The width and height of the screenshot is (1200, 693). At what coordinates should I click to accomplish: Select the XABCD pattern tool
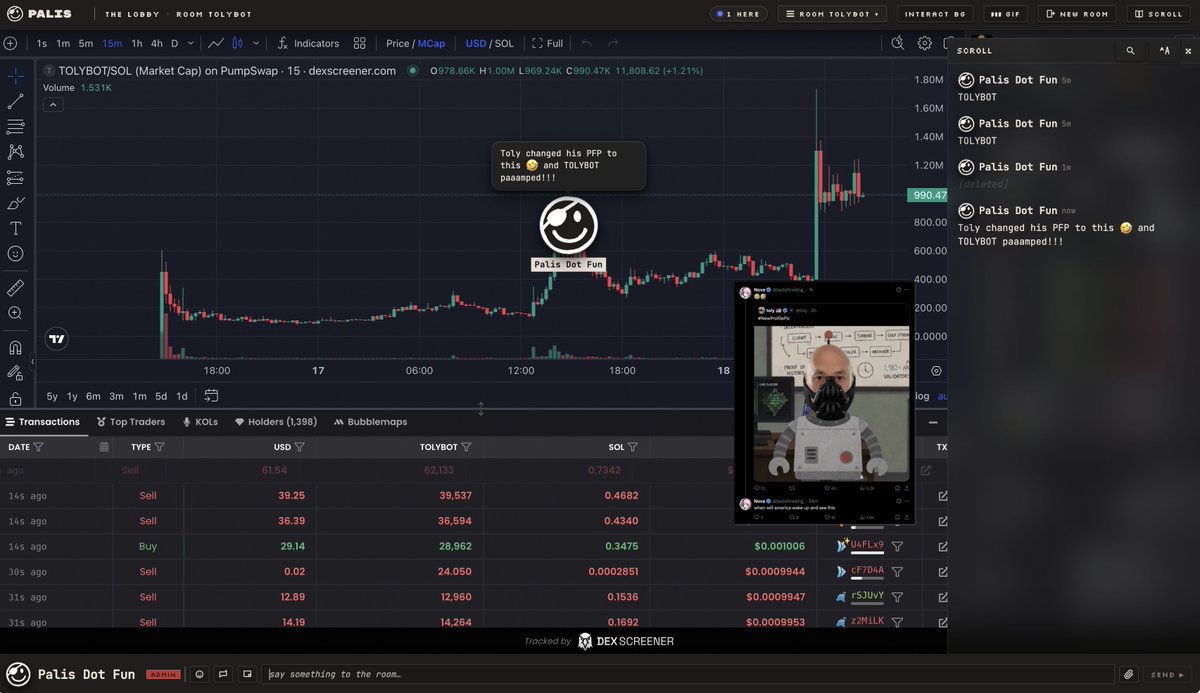[15, 152]
